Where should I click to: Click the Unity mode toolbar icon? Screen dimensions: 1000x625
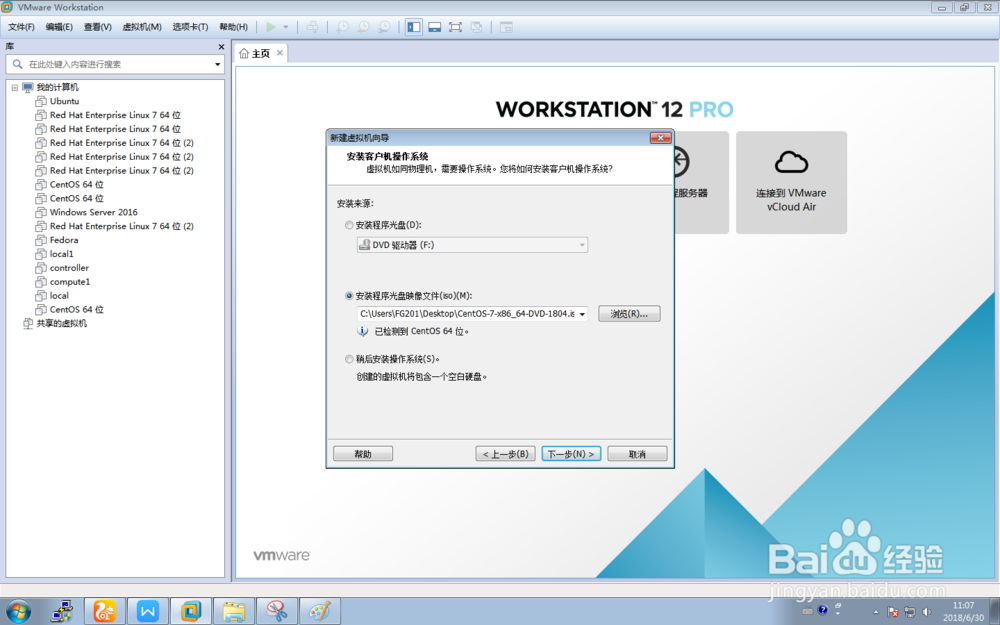click(x=476, y=27)
